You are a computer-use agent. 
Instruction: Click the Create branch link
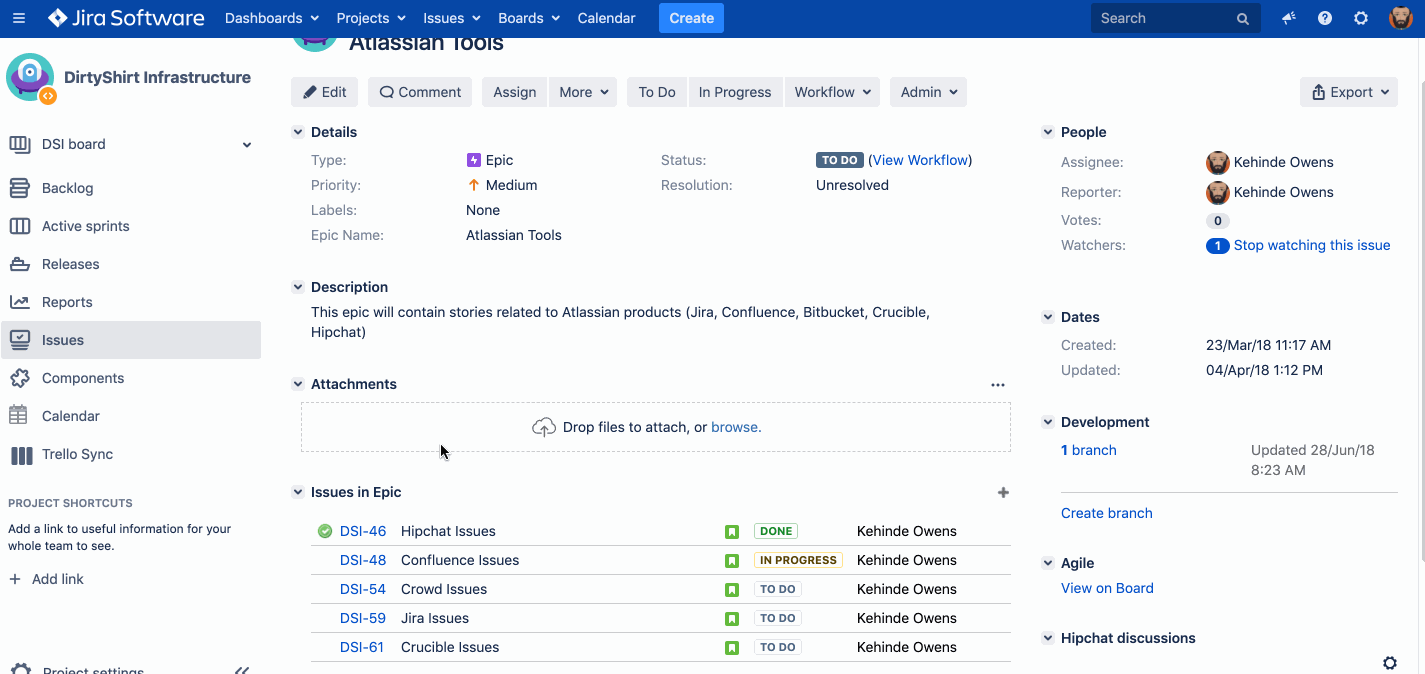pos(1107,513)
